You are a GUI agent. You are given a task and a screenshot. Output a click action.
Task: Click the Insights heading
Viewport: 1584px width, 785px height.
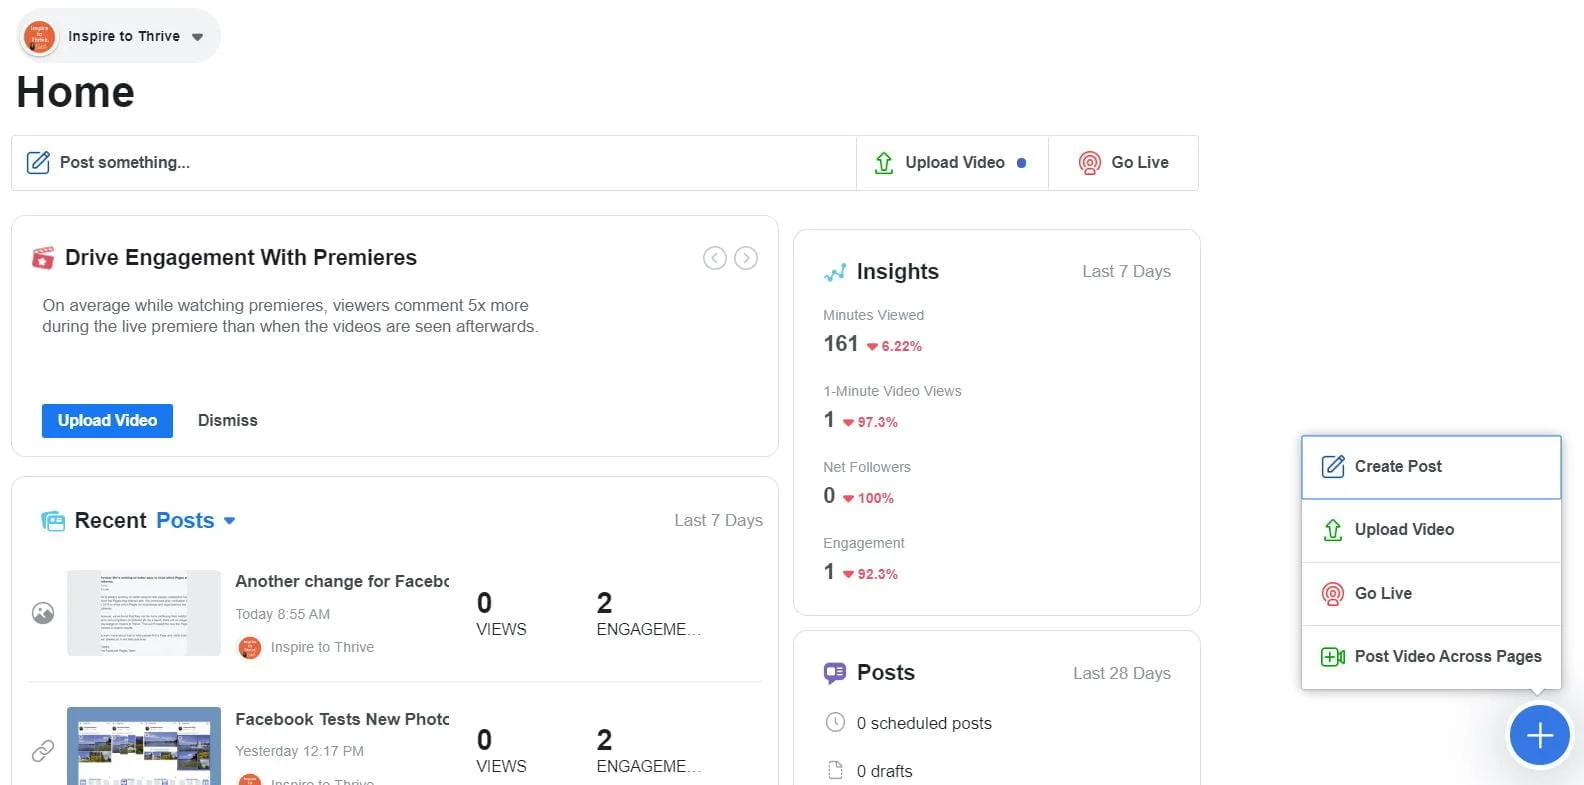[897, 272]
